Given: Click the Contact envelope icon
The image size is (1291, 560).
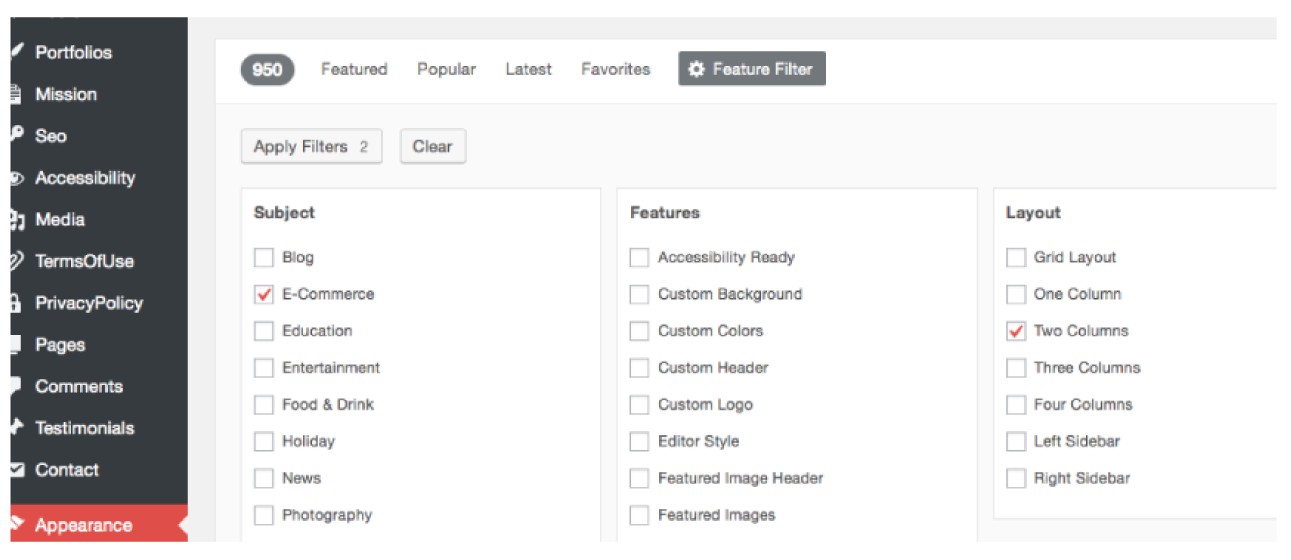Looking at the screenshot, I should coord(16,469).
